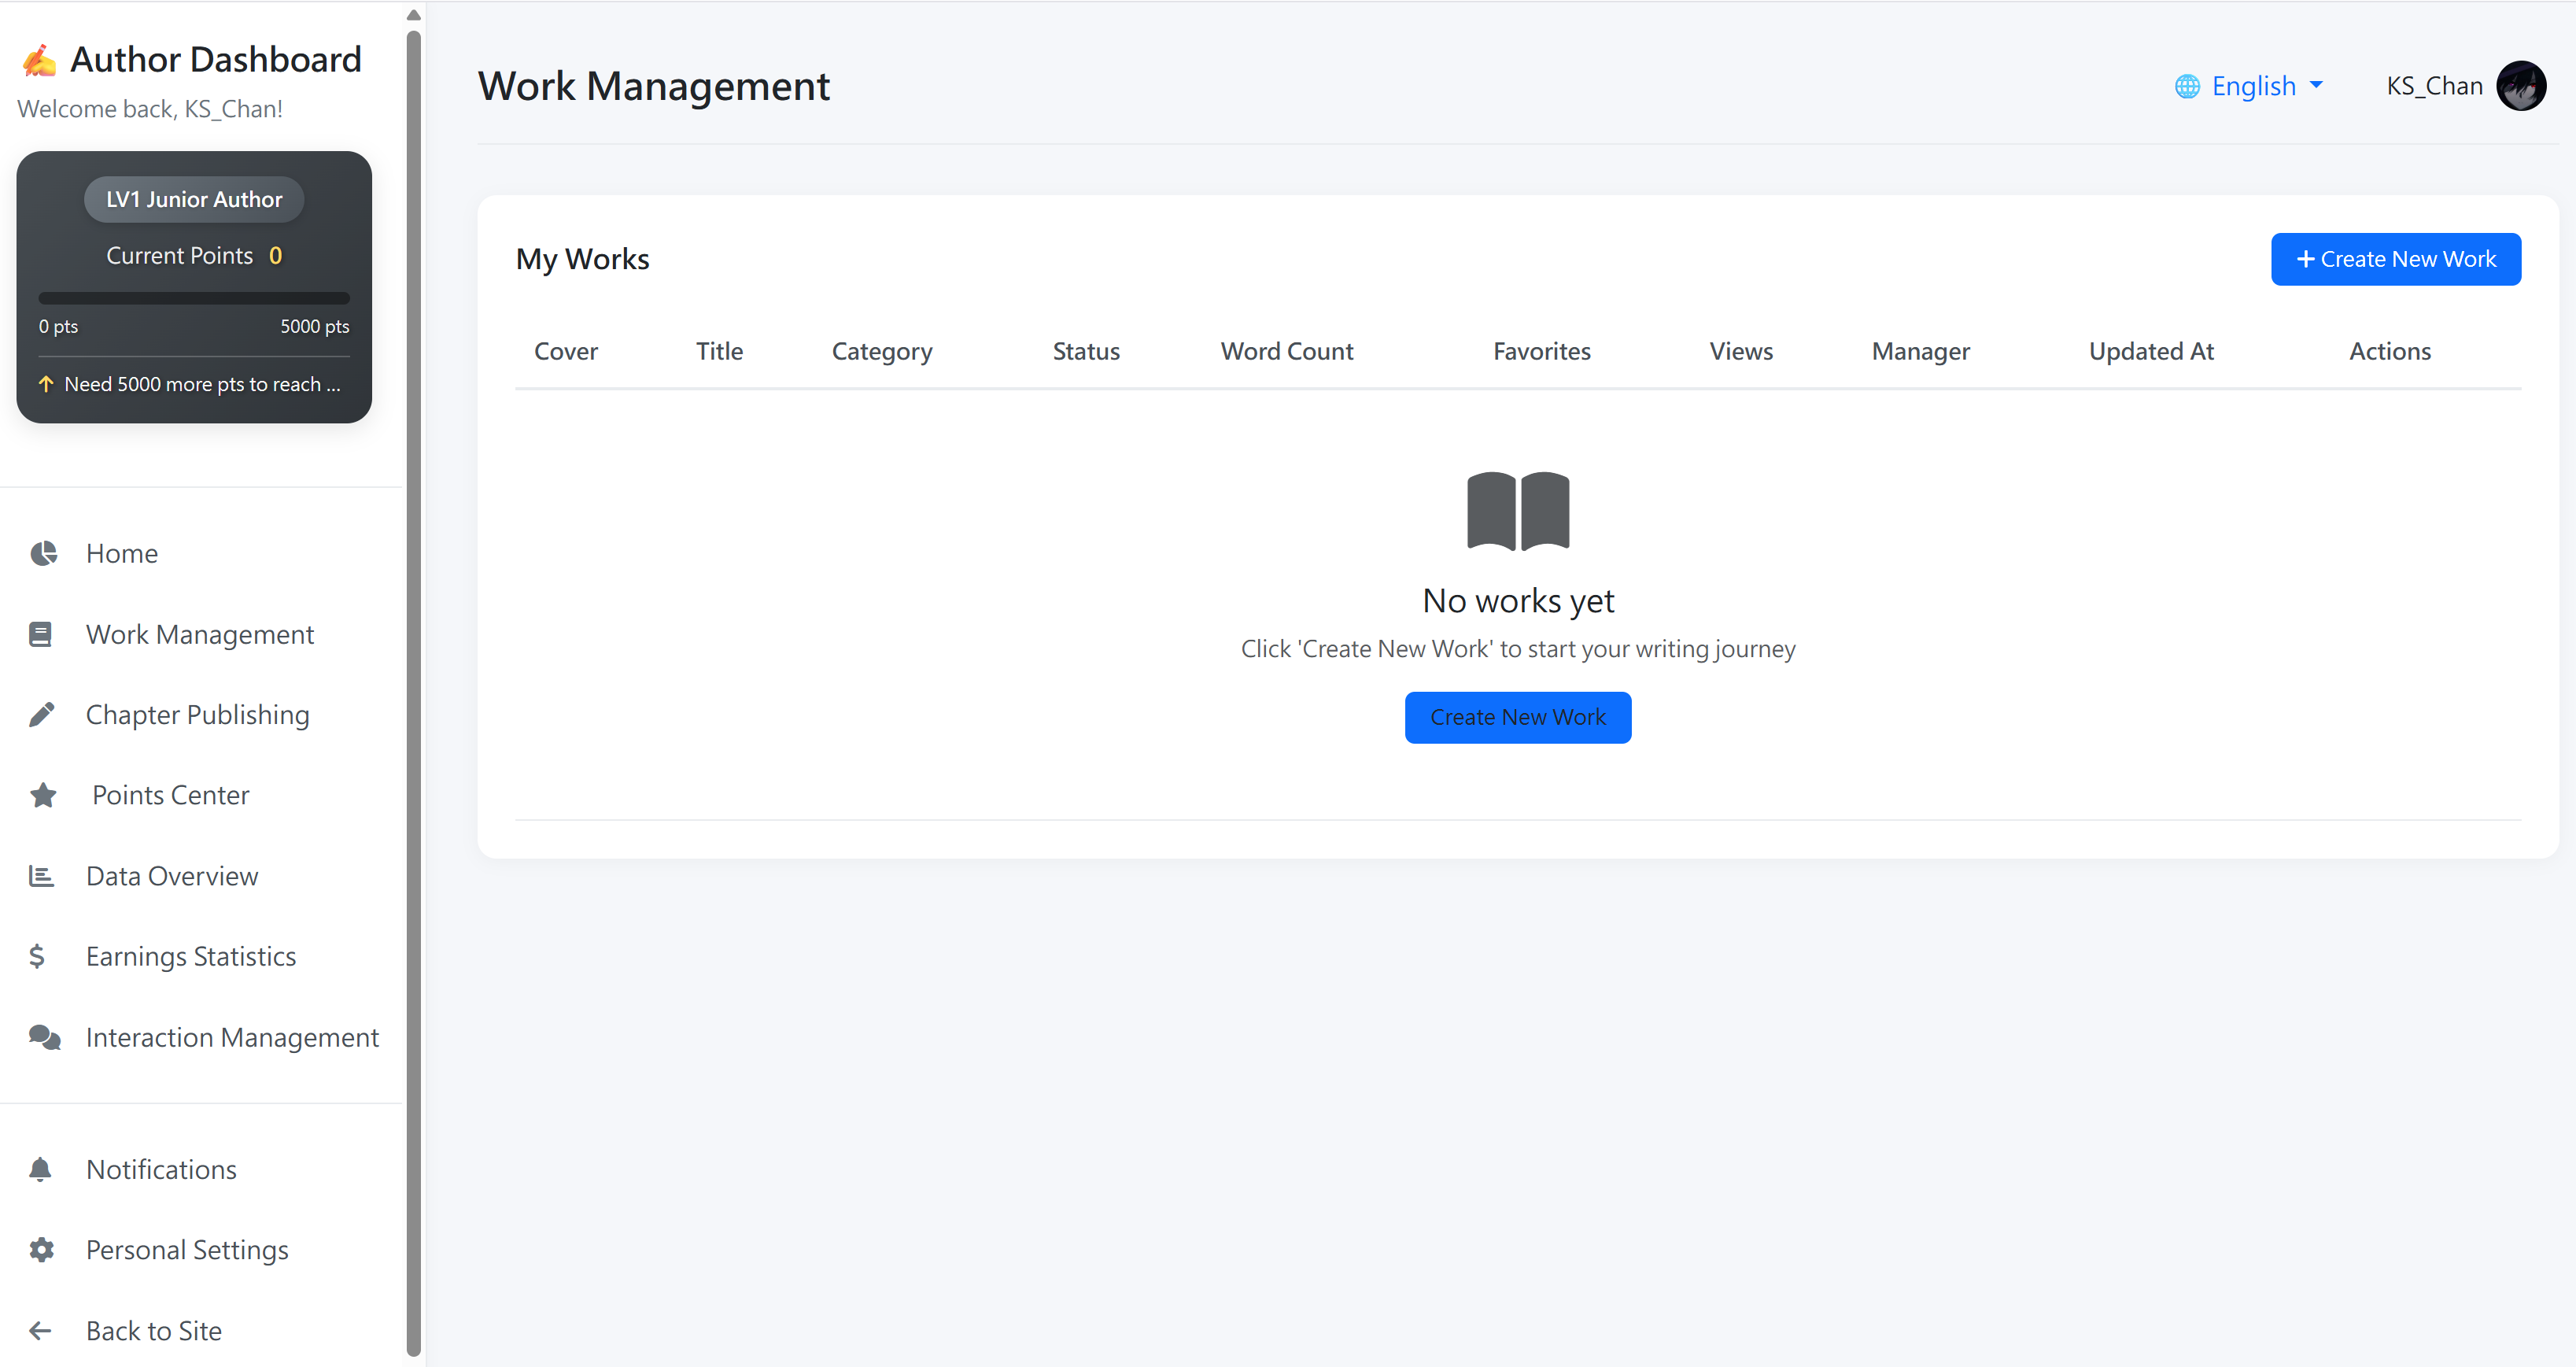The height and width of the screenshot is (1367, 2576).
Task: Click the Chapter Publishing pencil icon
Action: (42, 714)
